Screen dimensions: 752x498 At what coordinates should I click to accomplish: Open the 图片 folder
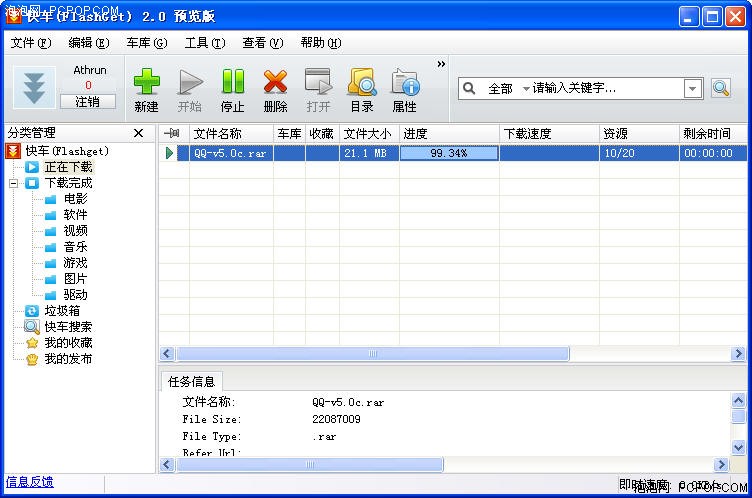pyautogui.click(x=75, y=279)
